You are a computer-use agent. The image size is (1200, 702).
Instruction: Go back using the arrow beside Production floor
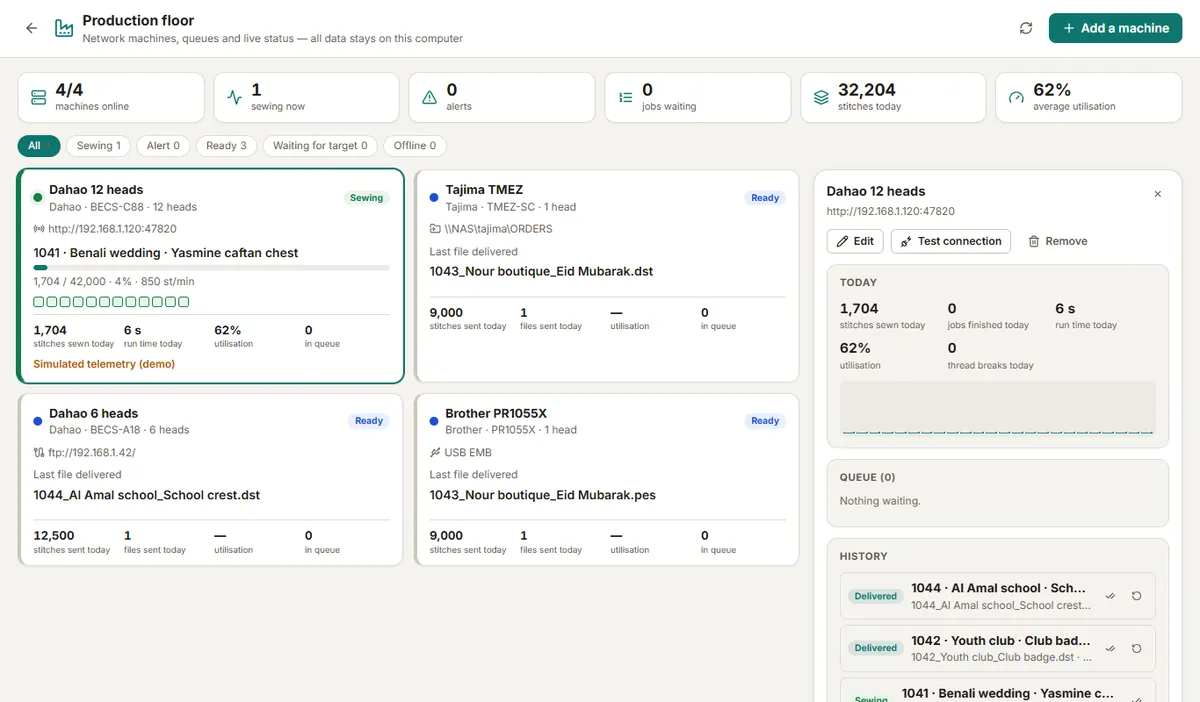(31, 28)
